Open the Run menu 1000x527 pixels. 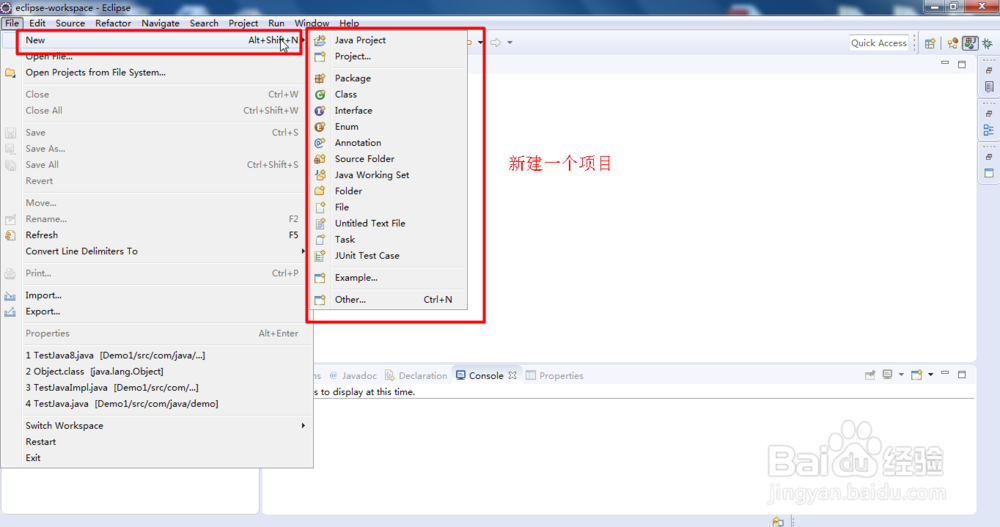tap(276, 23)
